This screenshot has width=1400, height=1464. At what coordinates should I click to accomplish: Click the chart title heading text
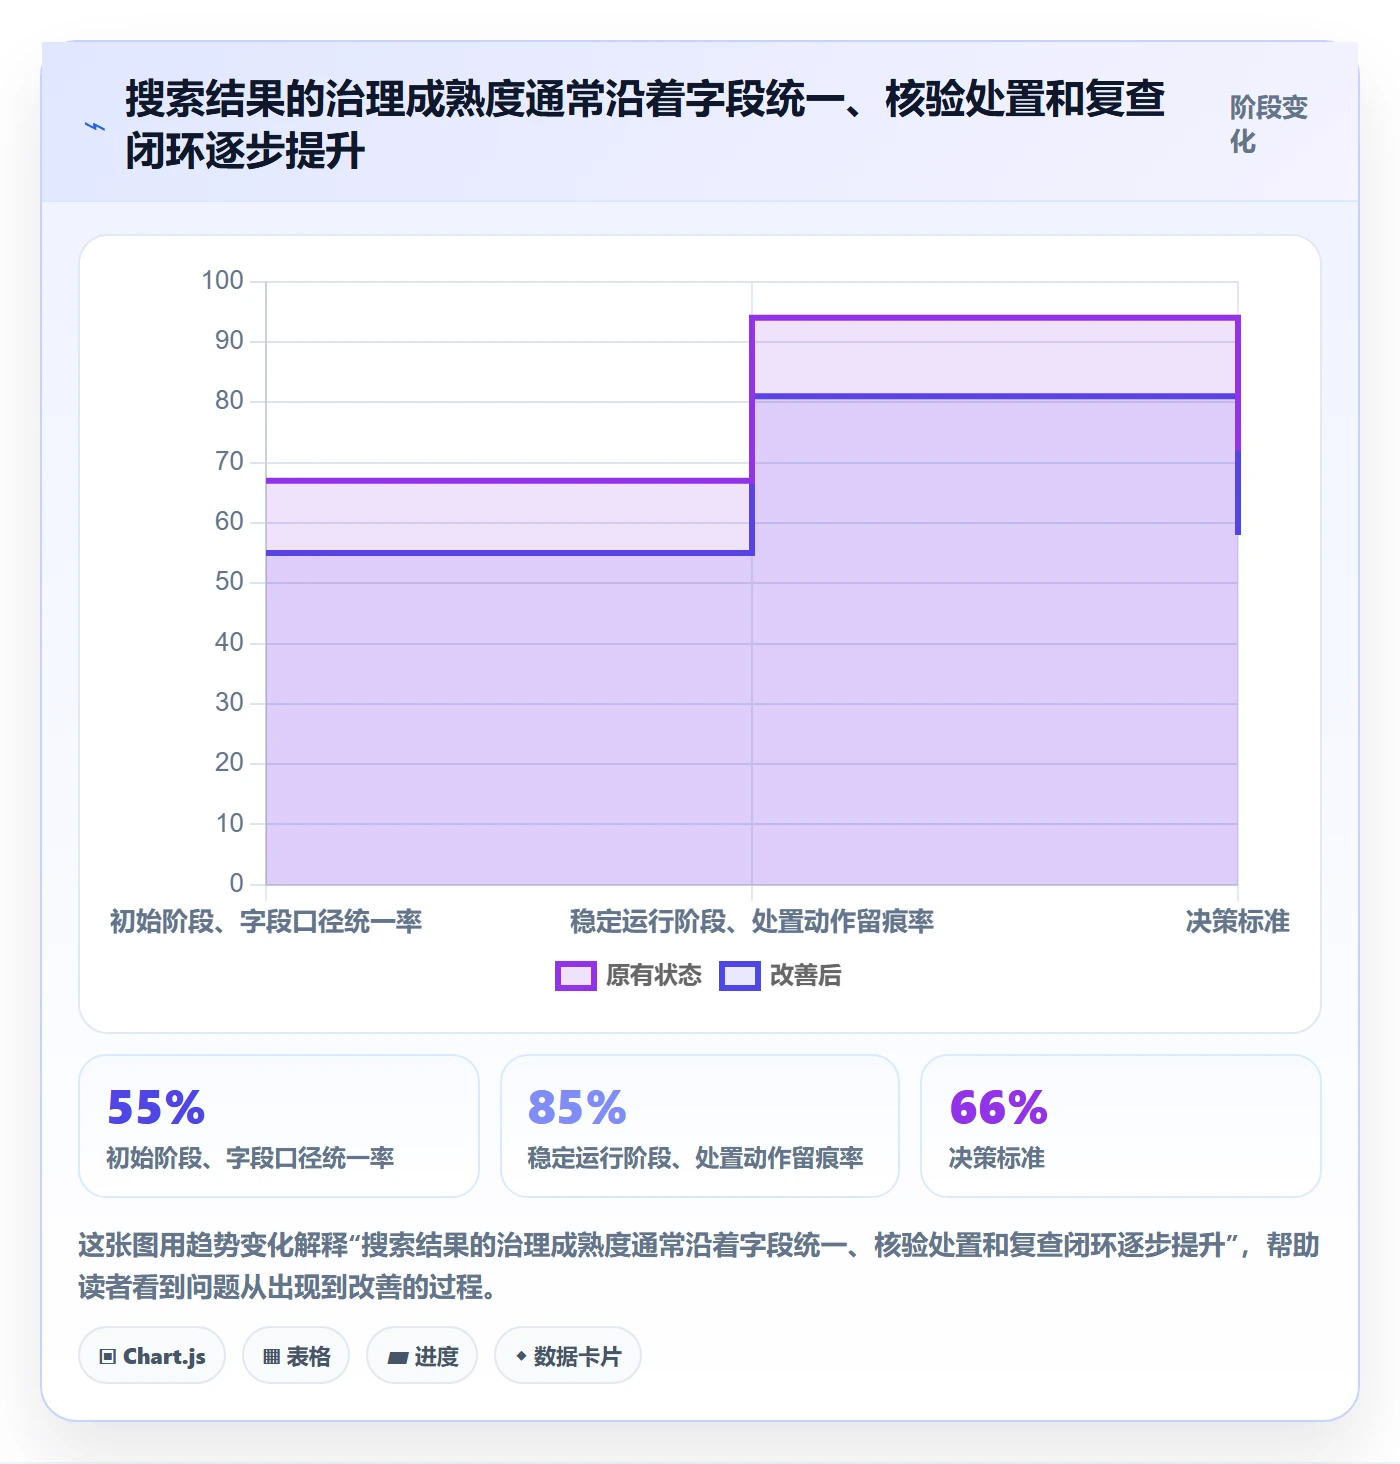[645, 125]
